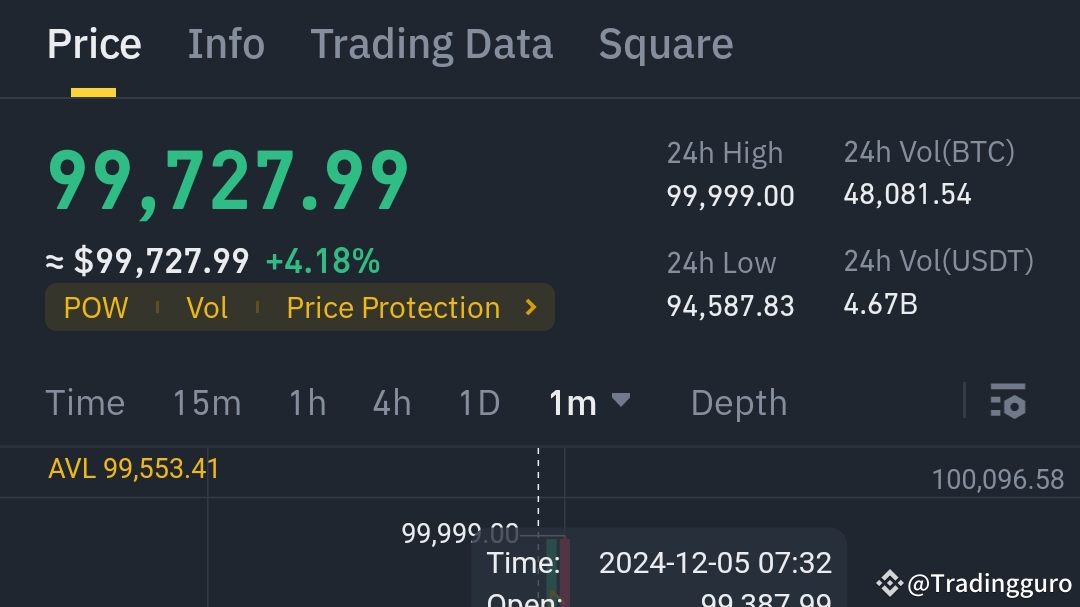Choose the 1h chart interval
The width and height of the screenshot is (1080, 607).
point(307,403)
